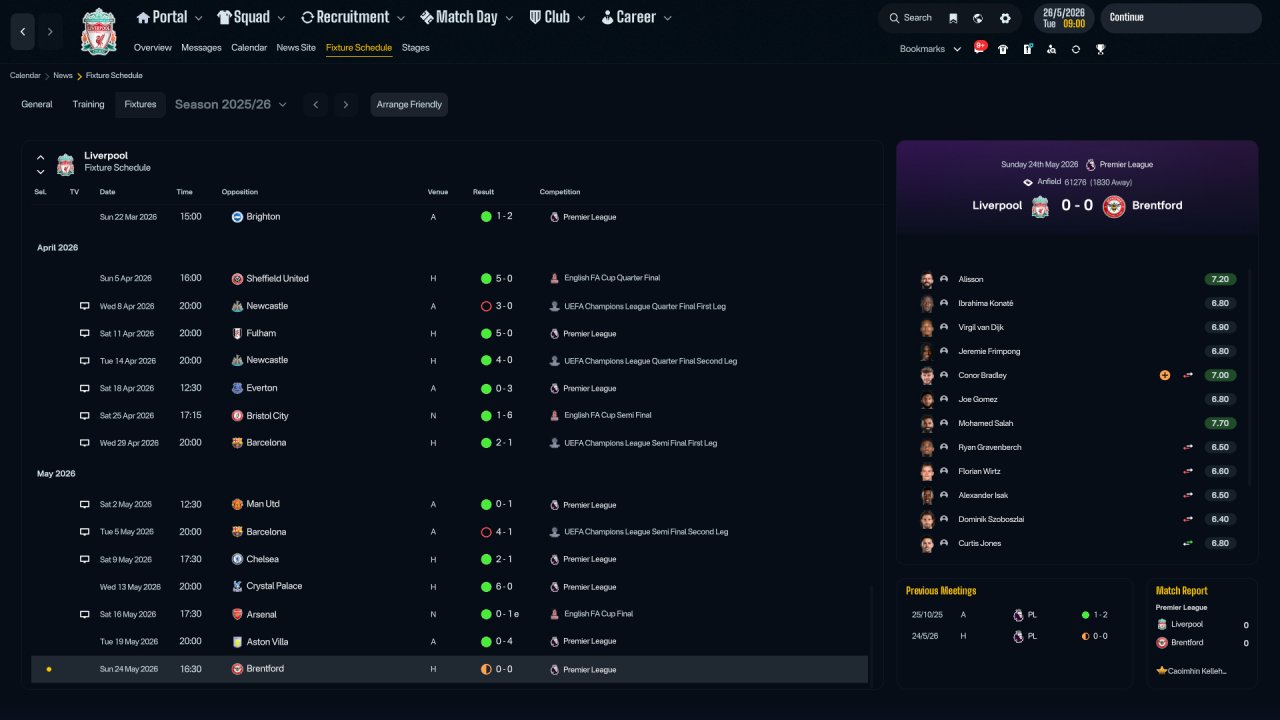Go to the previous season with the left chevron
The image size is (1280, 720).
(x=315, y=105)
